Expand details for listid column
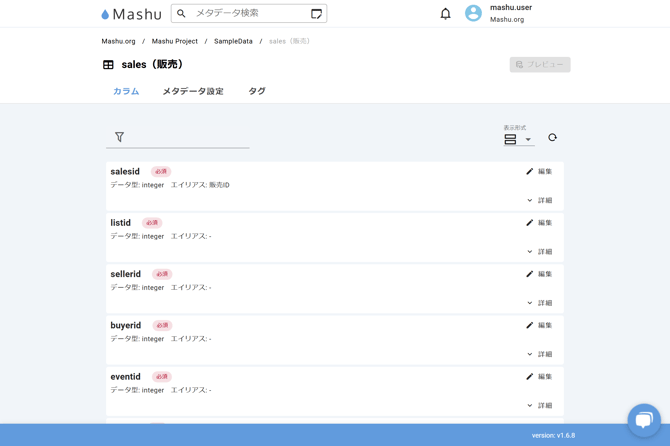Image resolution: width=670 pixels, height=446 pixels. click(x=539, y=252)
